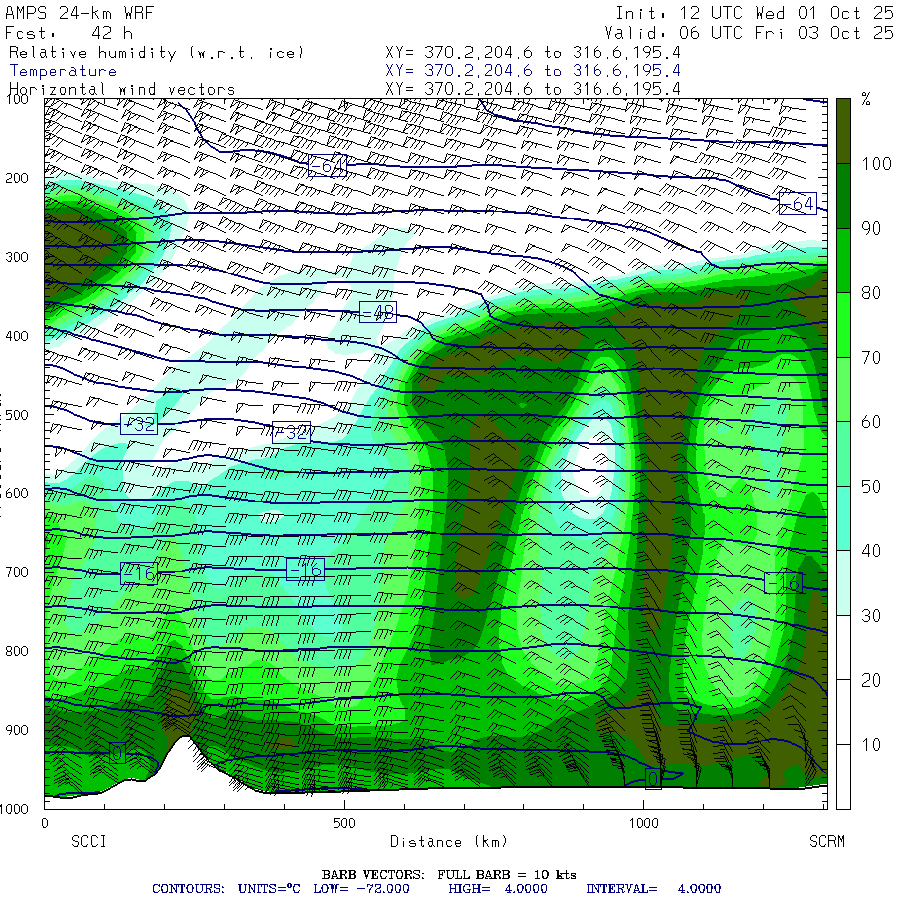Select the 'Fcst: 42 h' forecast hour text
The height and width of the screenshot is (900, 900).
69,33
